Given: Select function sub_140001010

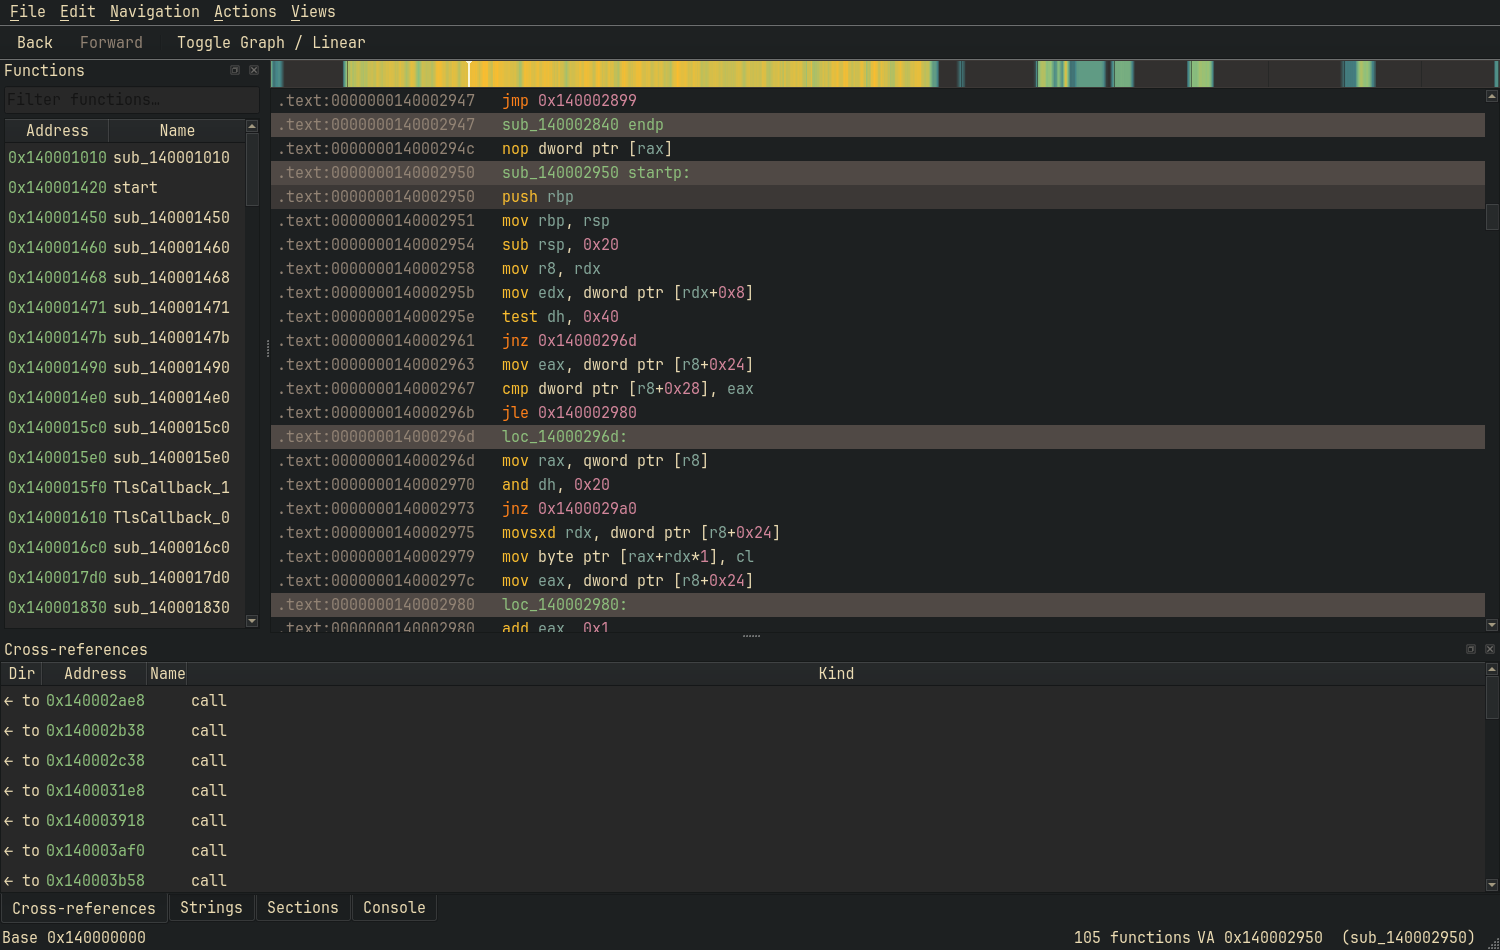Looking at the screenshot, I should 125,158.
